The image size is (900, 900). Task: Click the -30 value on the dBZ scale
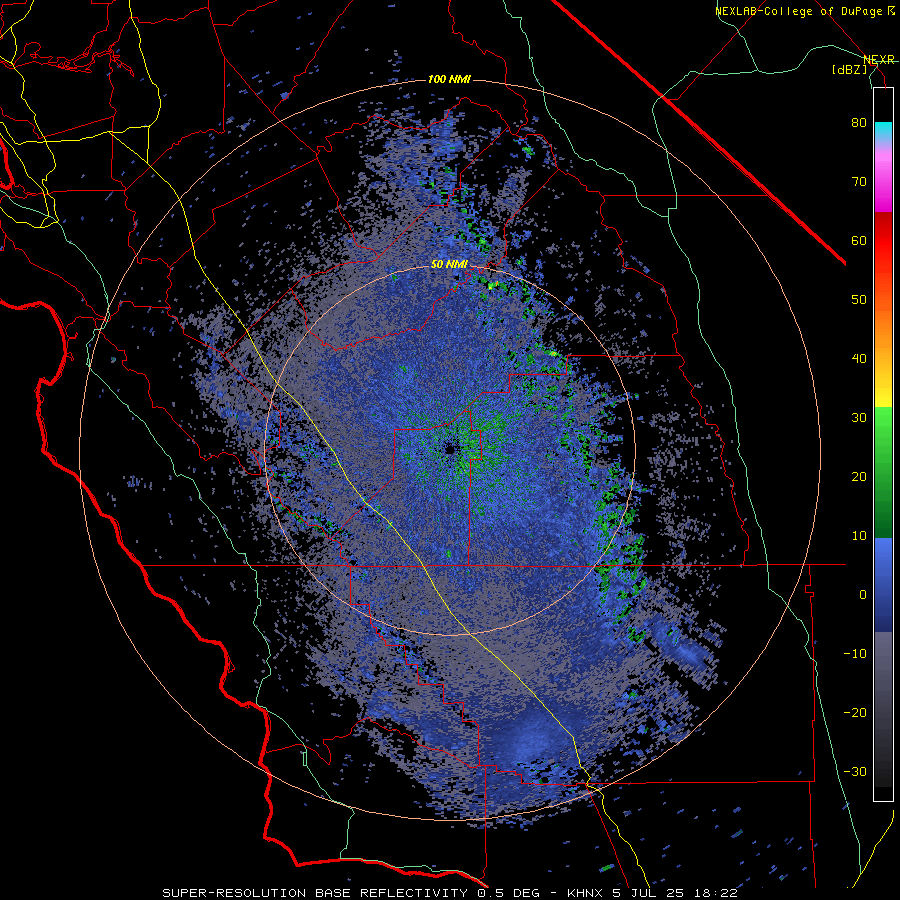(x=855, y=771)
